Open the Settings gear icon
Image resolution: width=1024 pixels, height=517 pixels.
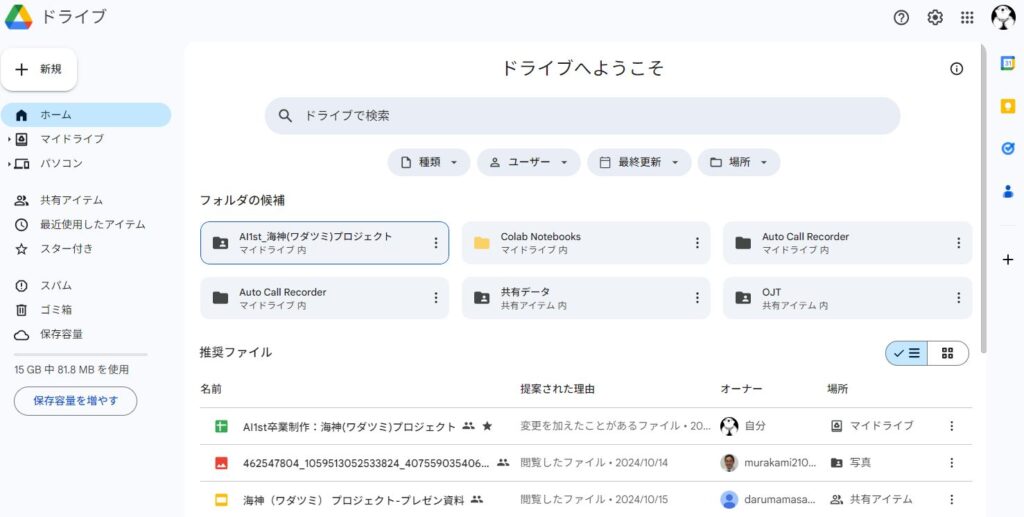[x=935, y=18]
